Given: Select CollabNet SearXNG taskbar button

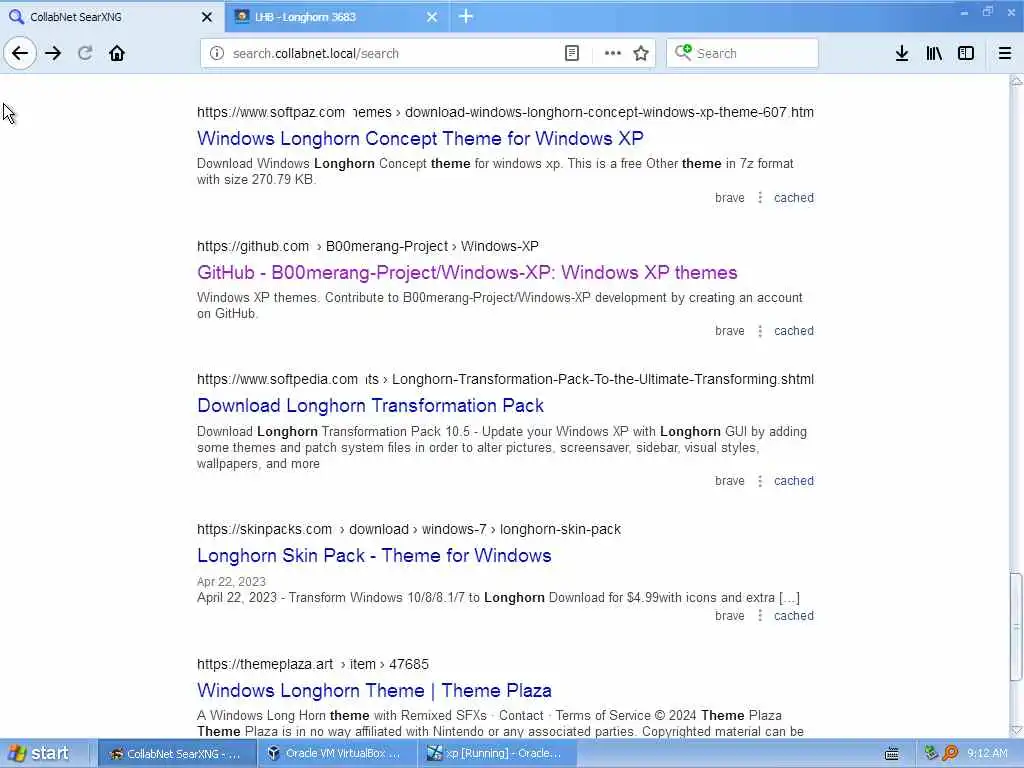Looking at the screenshot, I should 176,754.
